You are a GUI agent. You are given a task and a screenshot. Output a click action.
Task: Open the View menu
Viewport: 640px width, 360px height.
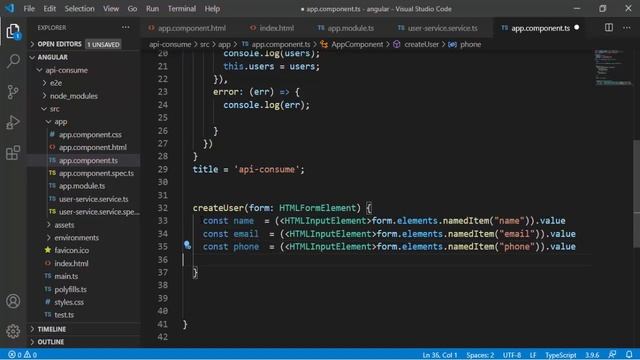click(x=111, y=9)
